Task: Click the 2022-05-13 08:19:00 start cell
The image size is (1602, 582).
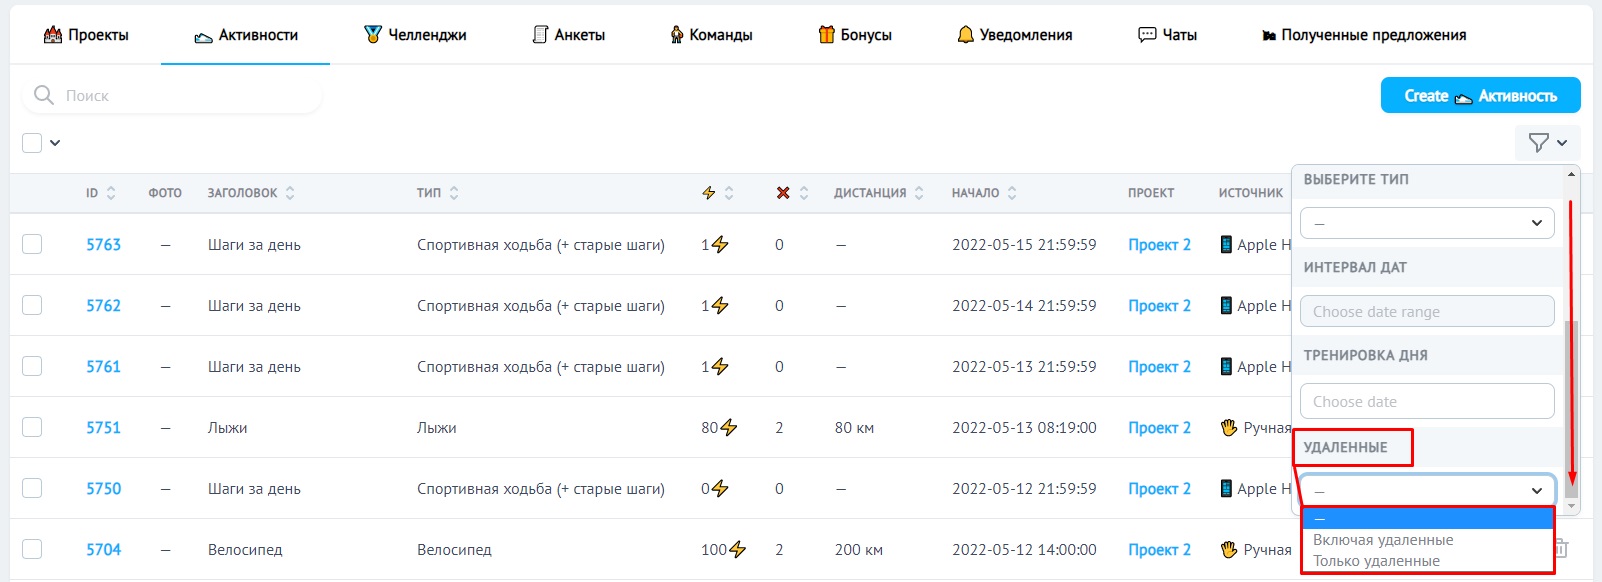Action: [1024, 427]
